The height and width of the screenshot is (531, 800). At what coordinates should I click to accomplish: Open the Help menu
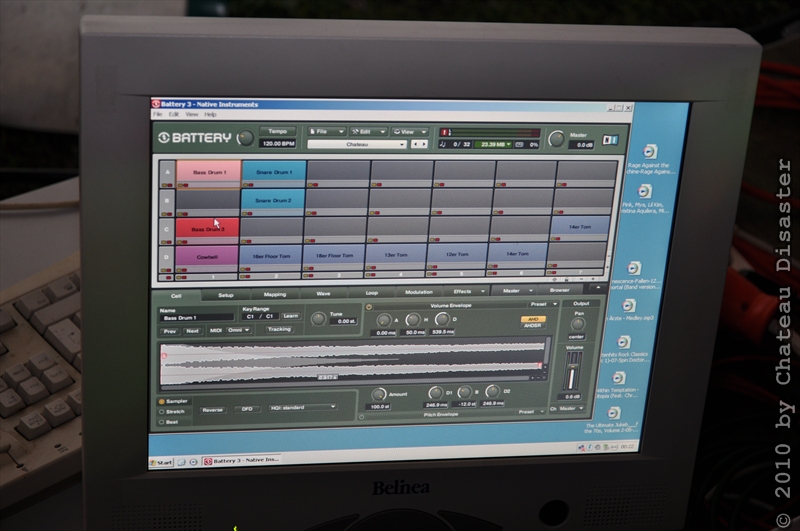210,114
